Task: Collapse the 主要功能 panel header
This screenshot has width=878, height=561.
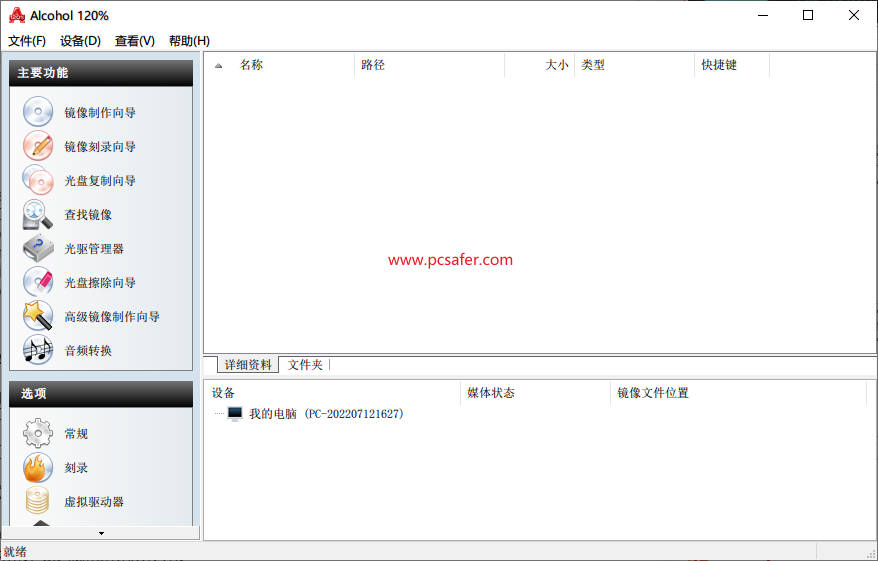Action: [x=100, y=73]
